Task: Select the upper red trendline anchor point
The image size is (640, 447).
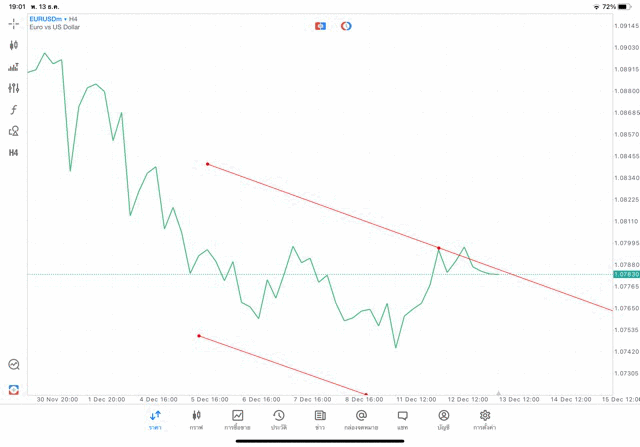Action: (207, 163)
